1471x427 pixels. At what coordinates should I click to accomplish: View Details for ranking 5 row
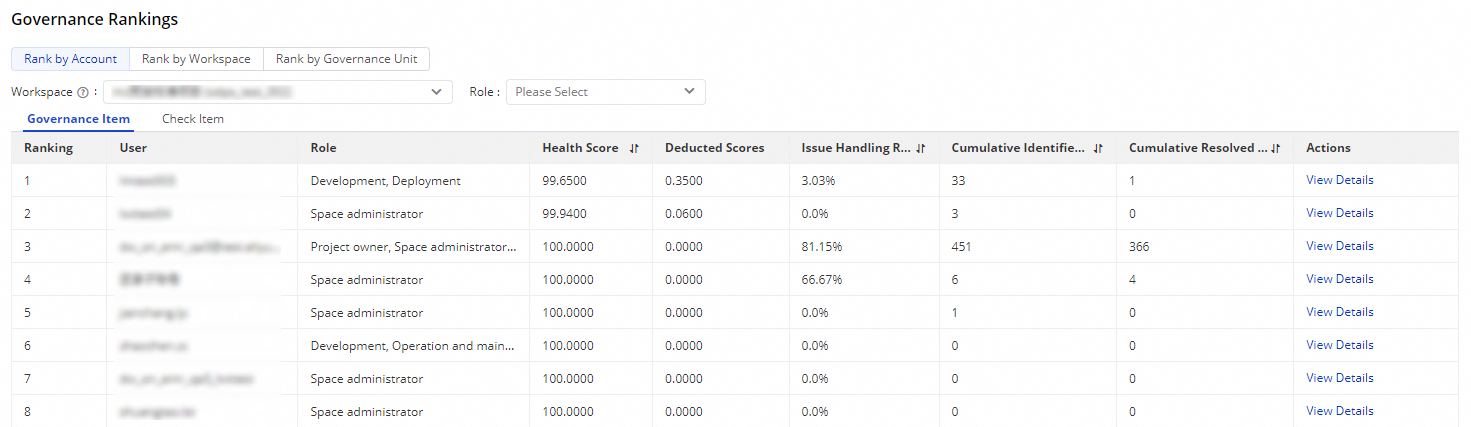pos(1340,312)
